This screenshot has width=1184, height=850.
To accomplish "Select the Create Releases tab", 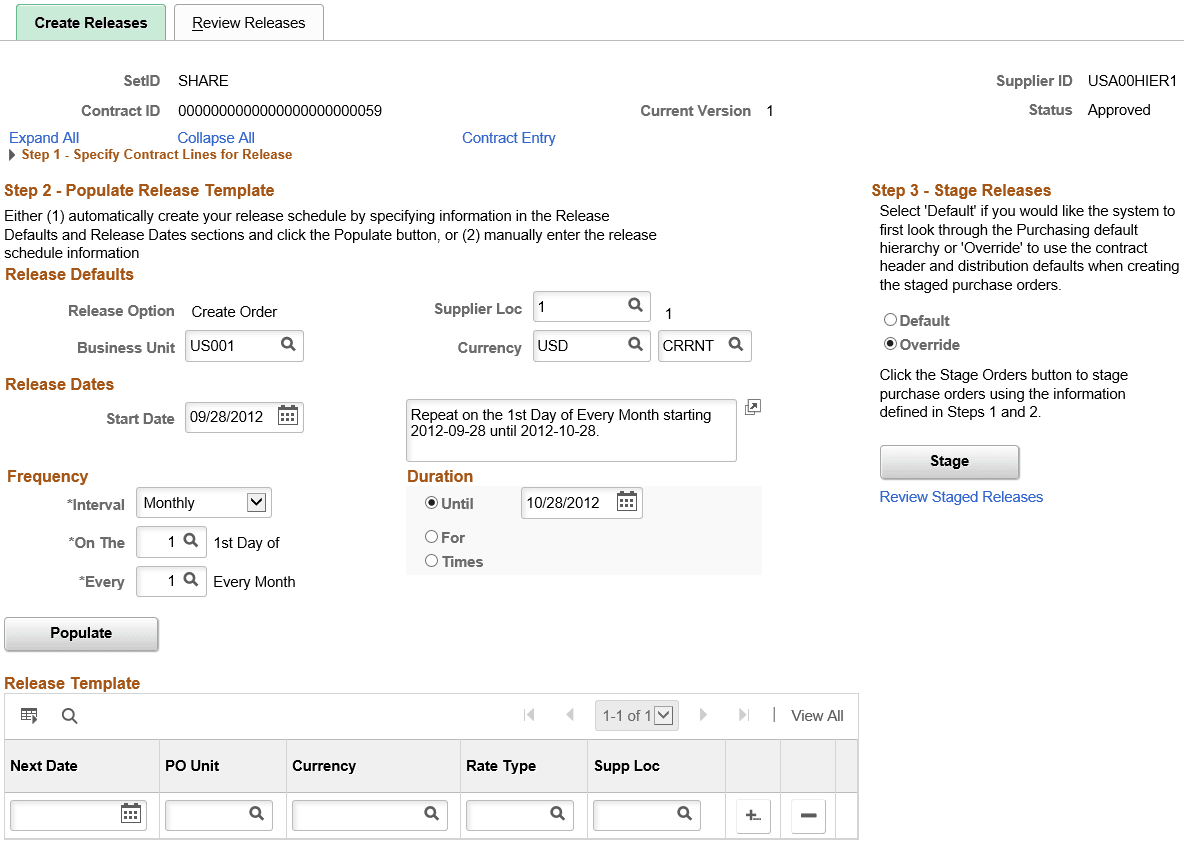I will click(x=90, y=22).
